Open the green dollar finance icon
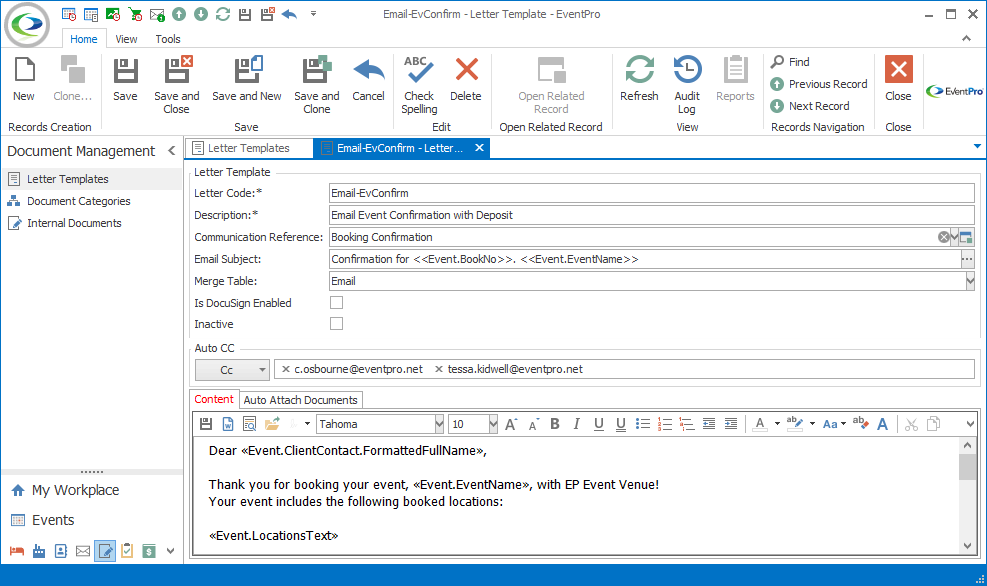 pos(149,551)
